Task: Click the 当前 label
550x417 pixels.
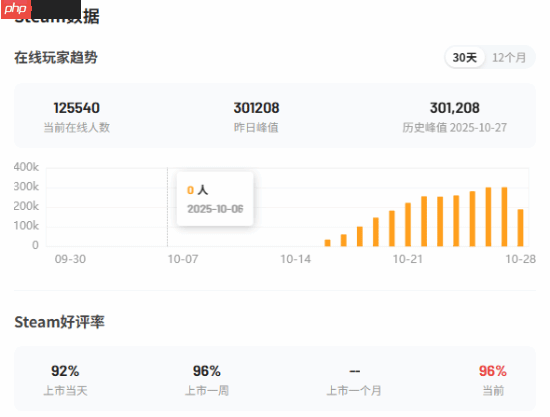Action: tap(493, 390)
